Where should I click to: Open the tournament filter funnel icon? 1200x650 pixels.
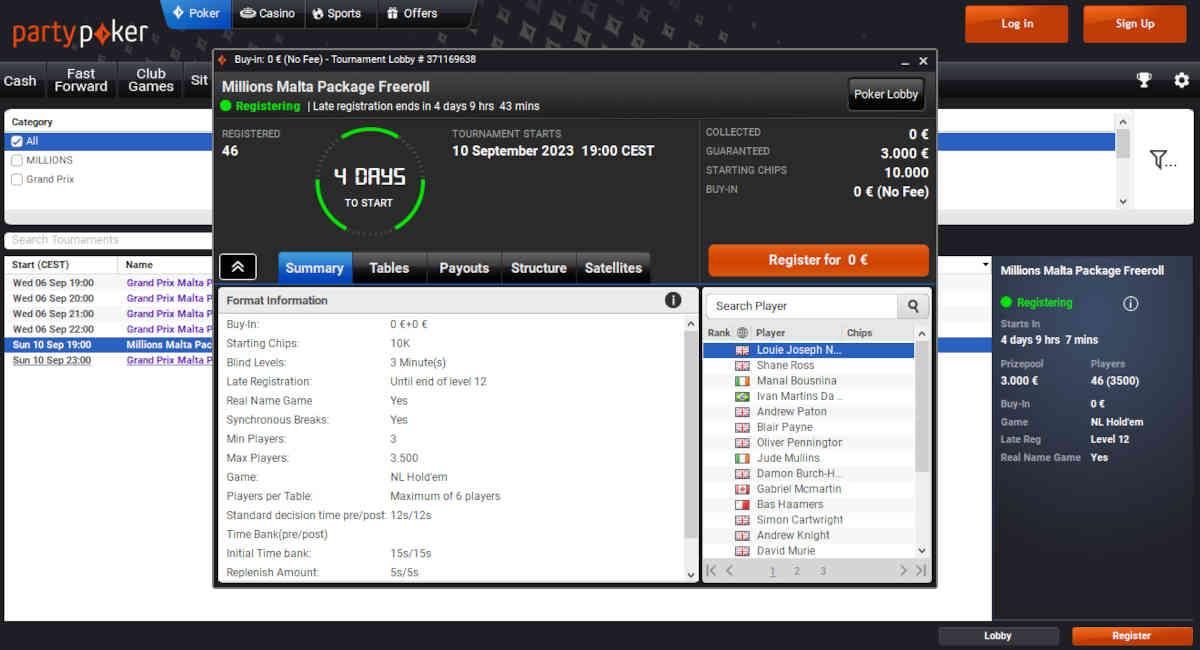(x=1162, y=160)
